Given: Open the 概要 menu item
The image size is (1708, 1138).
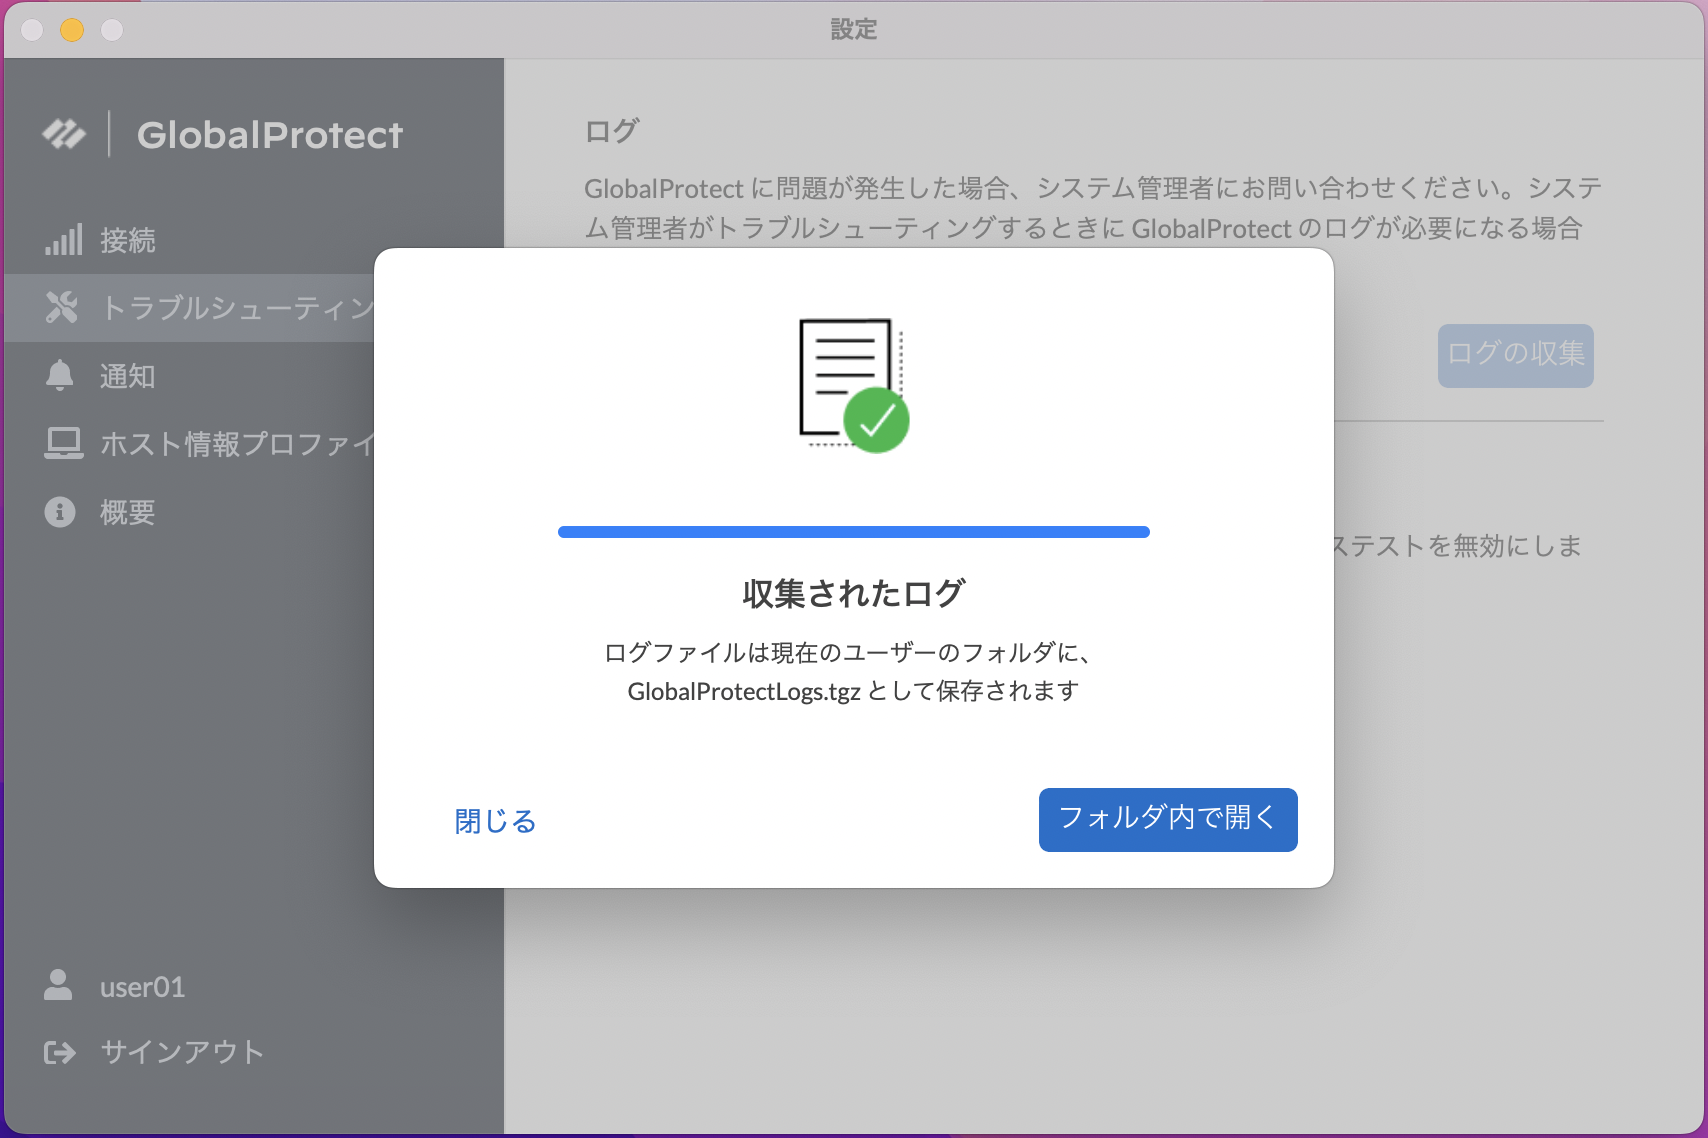Looking at the screenshot, I should click(x=189, y=512).
